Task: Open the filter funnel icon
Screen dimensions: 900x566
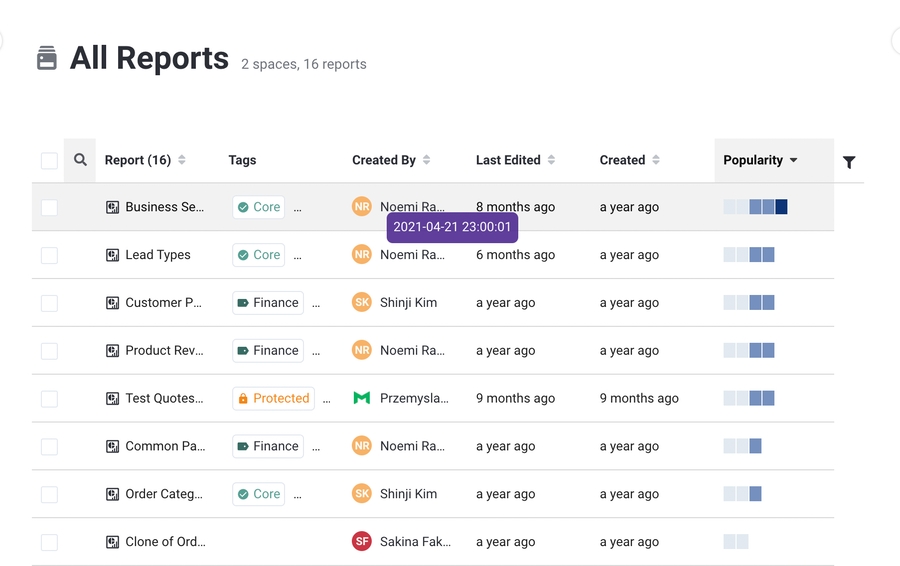Action: [x=849, y=162]
